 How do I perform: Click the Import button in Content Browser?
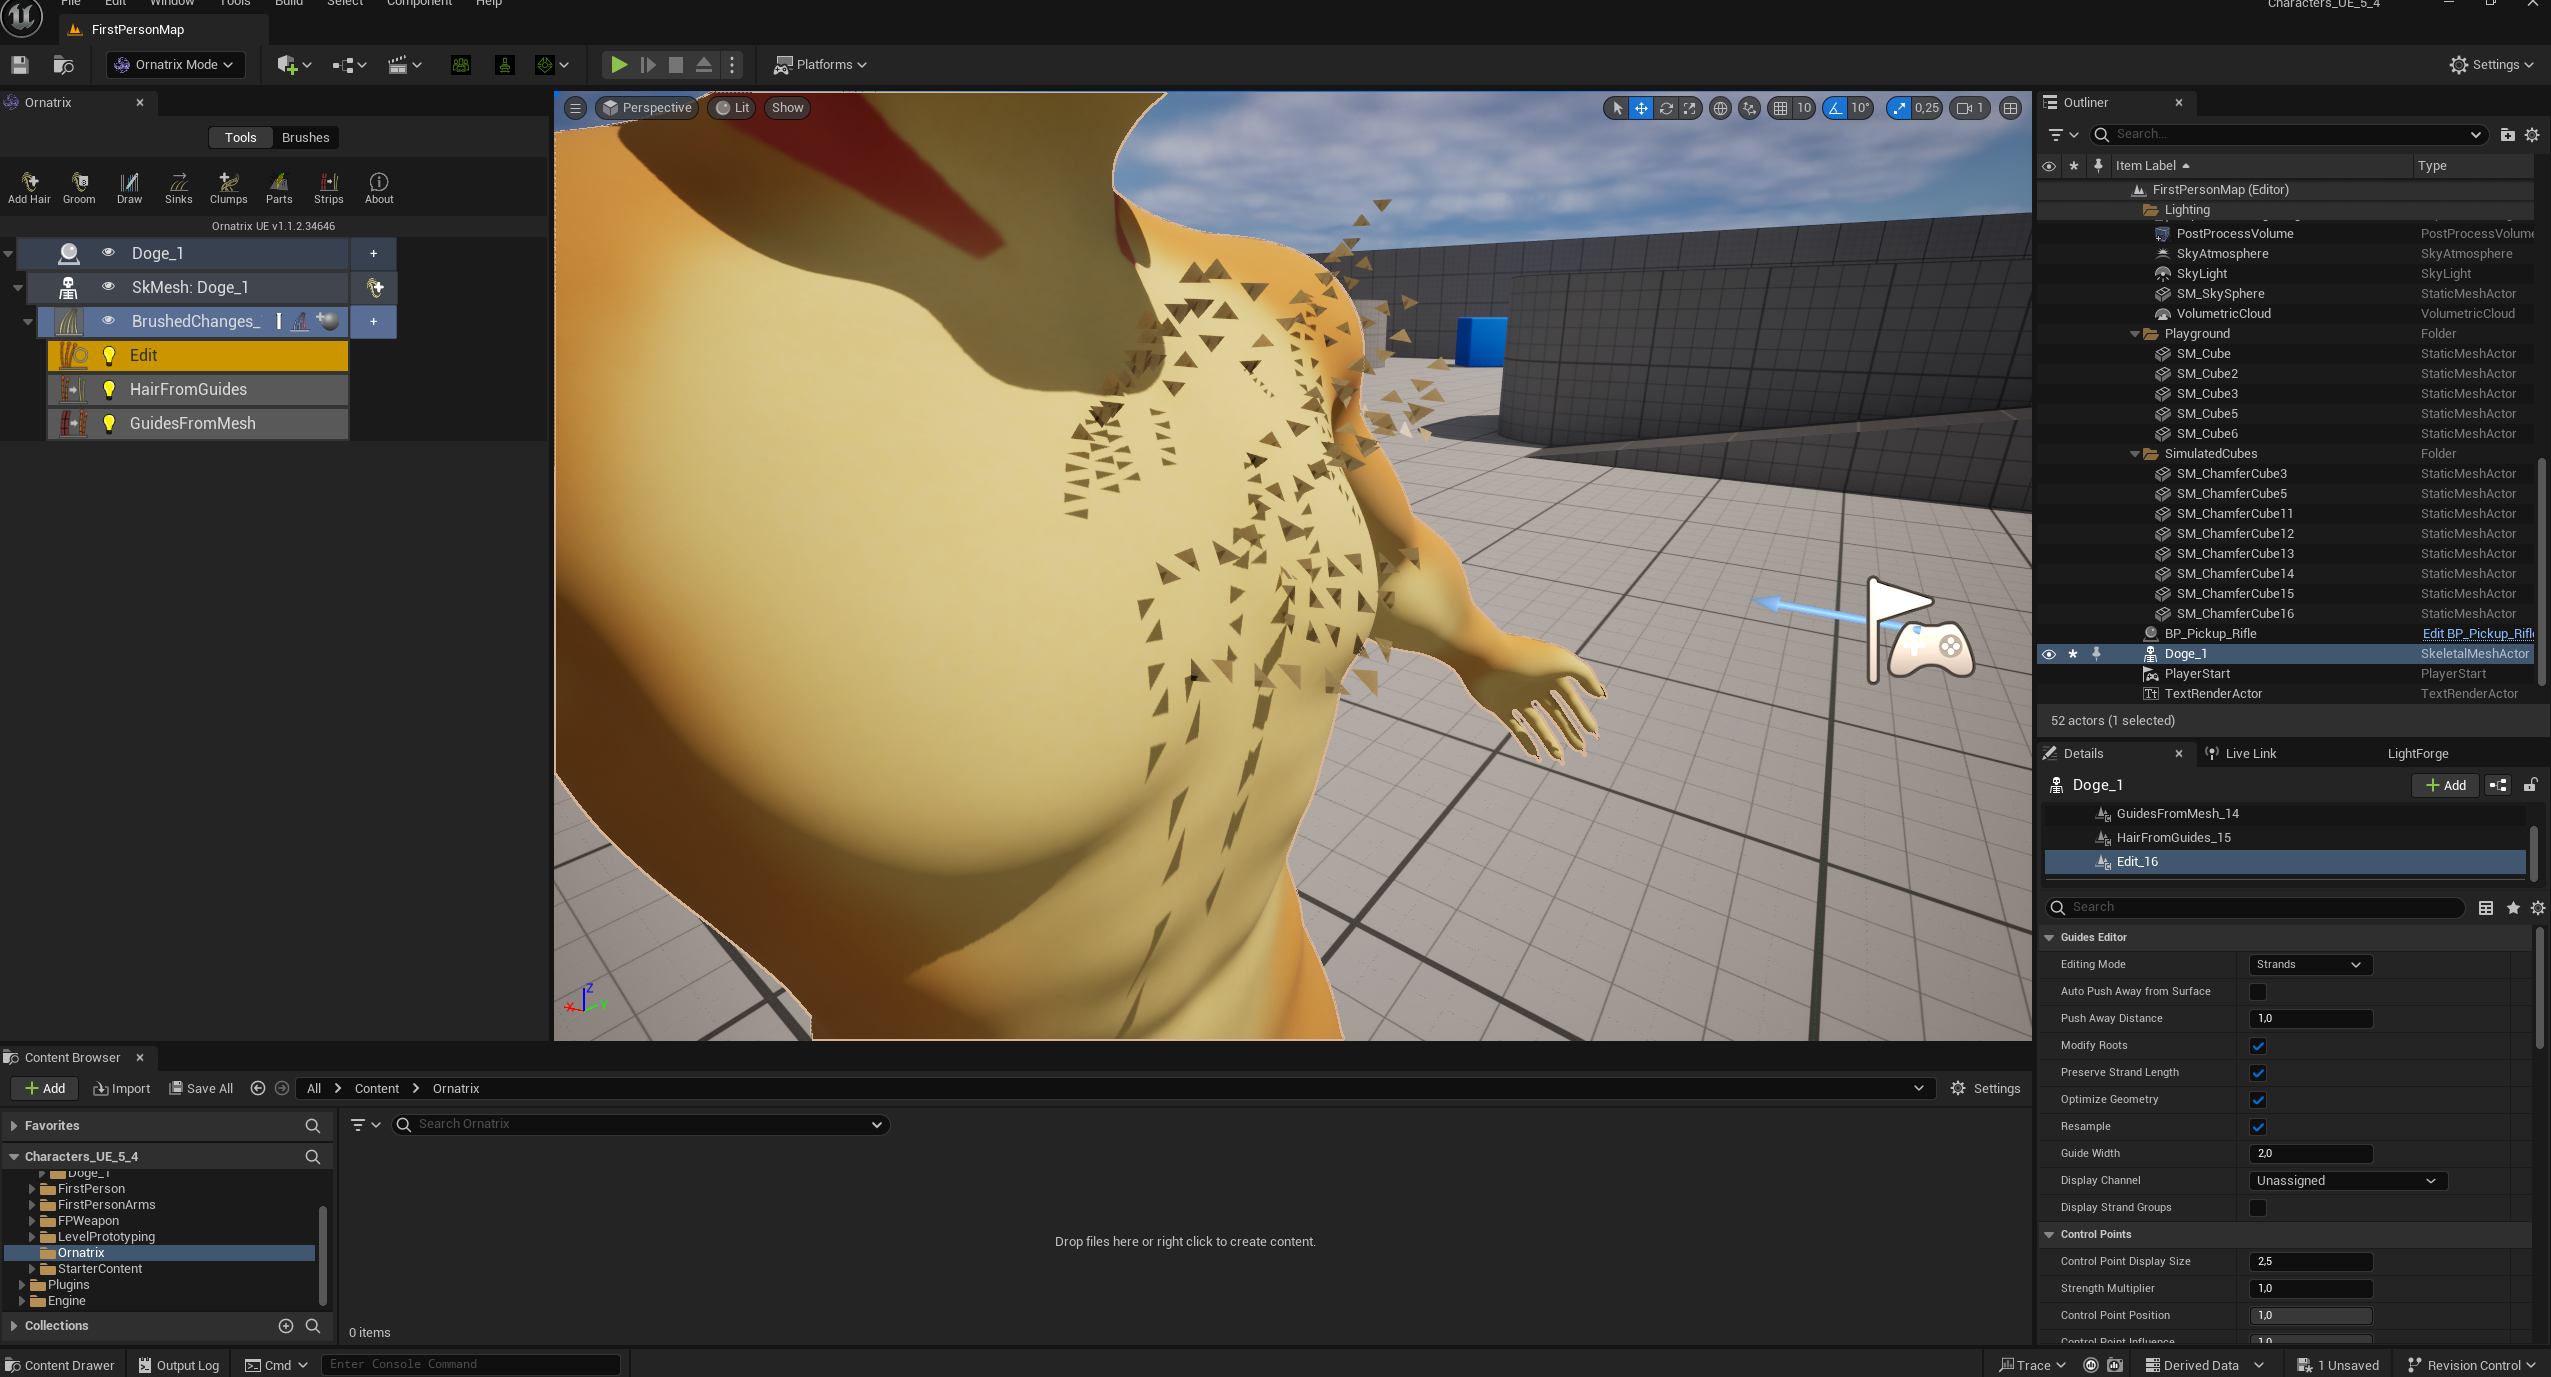121,1089
